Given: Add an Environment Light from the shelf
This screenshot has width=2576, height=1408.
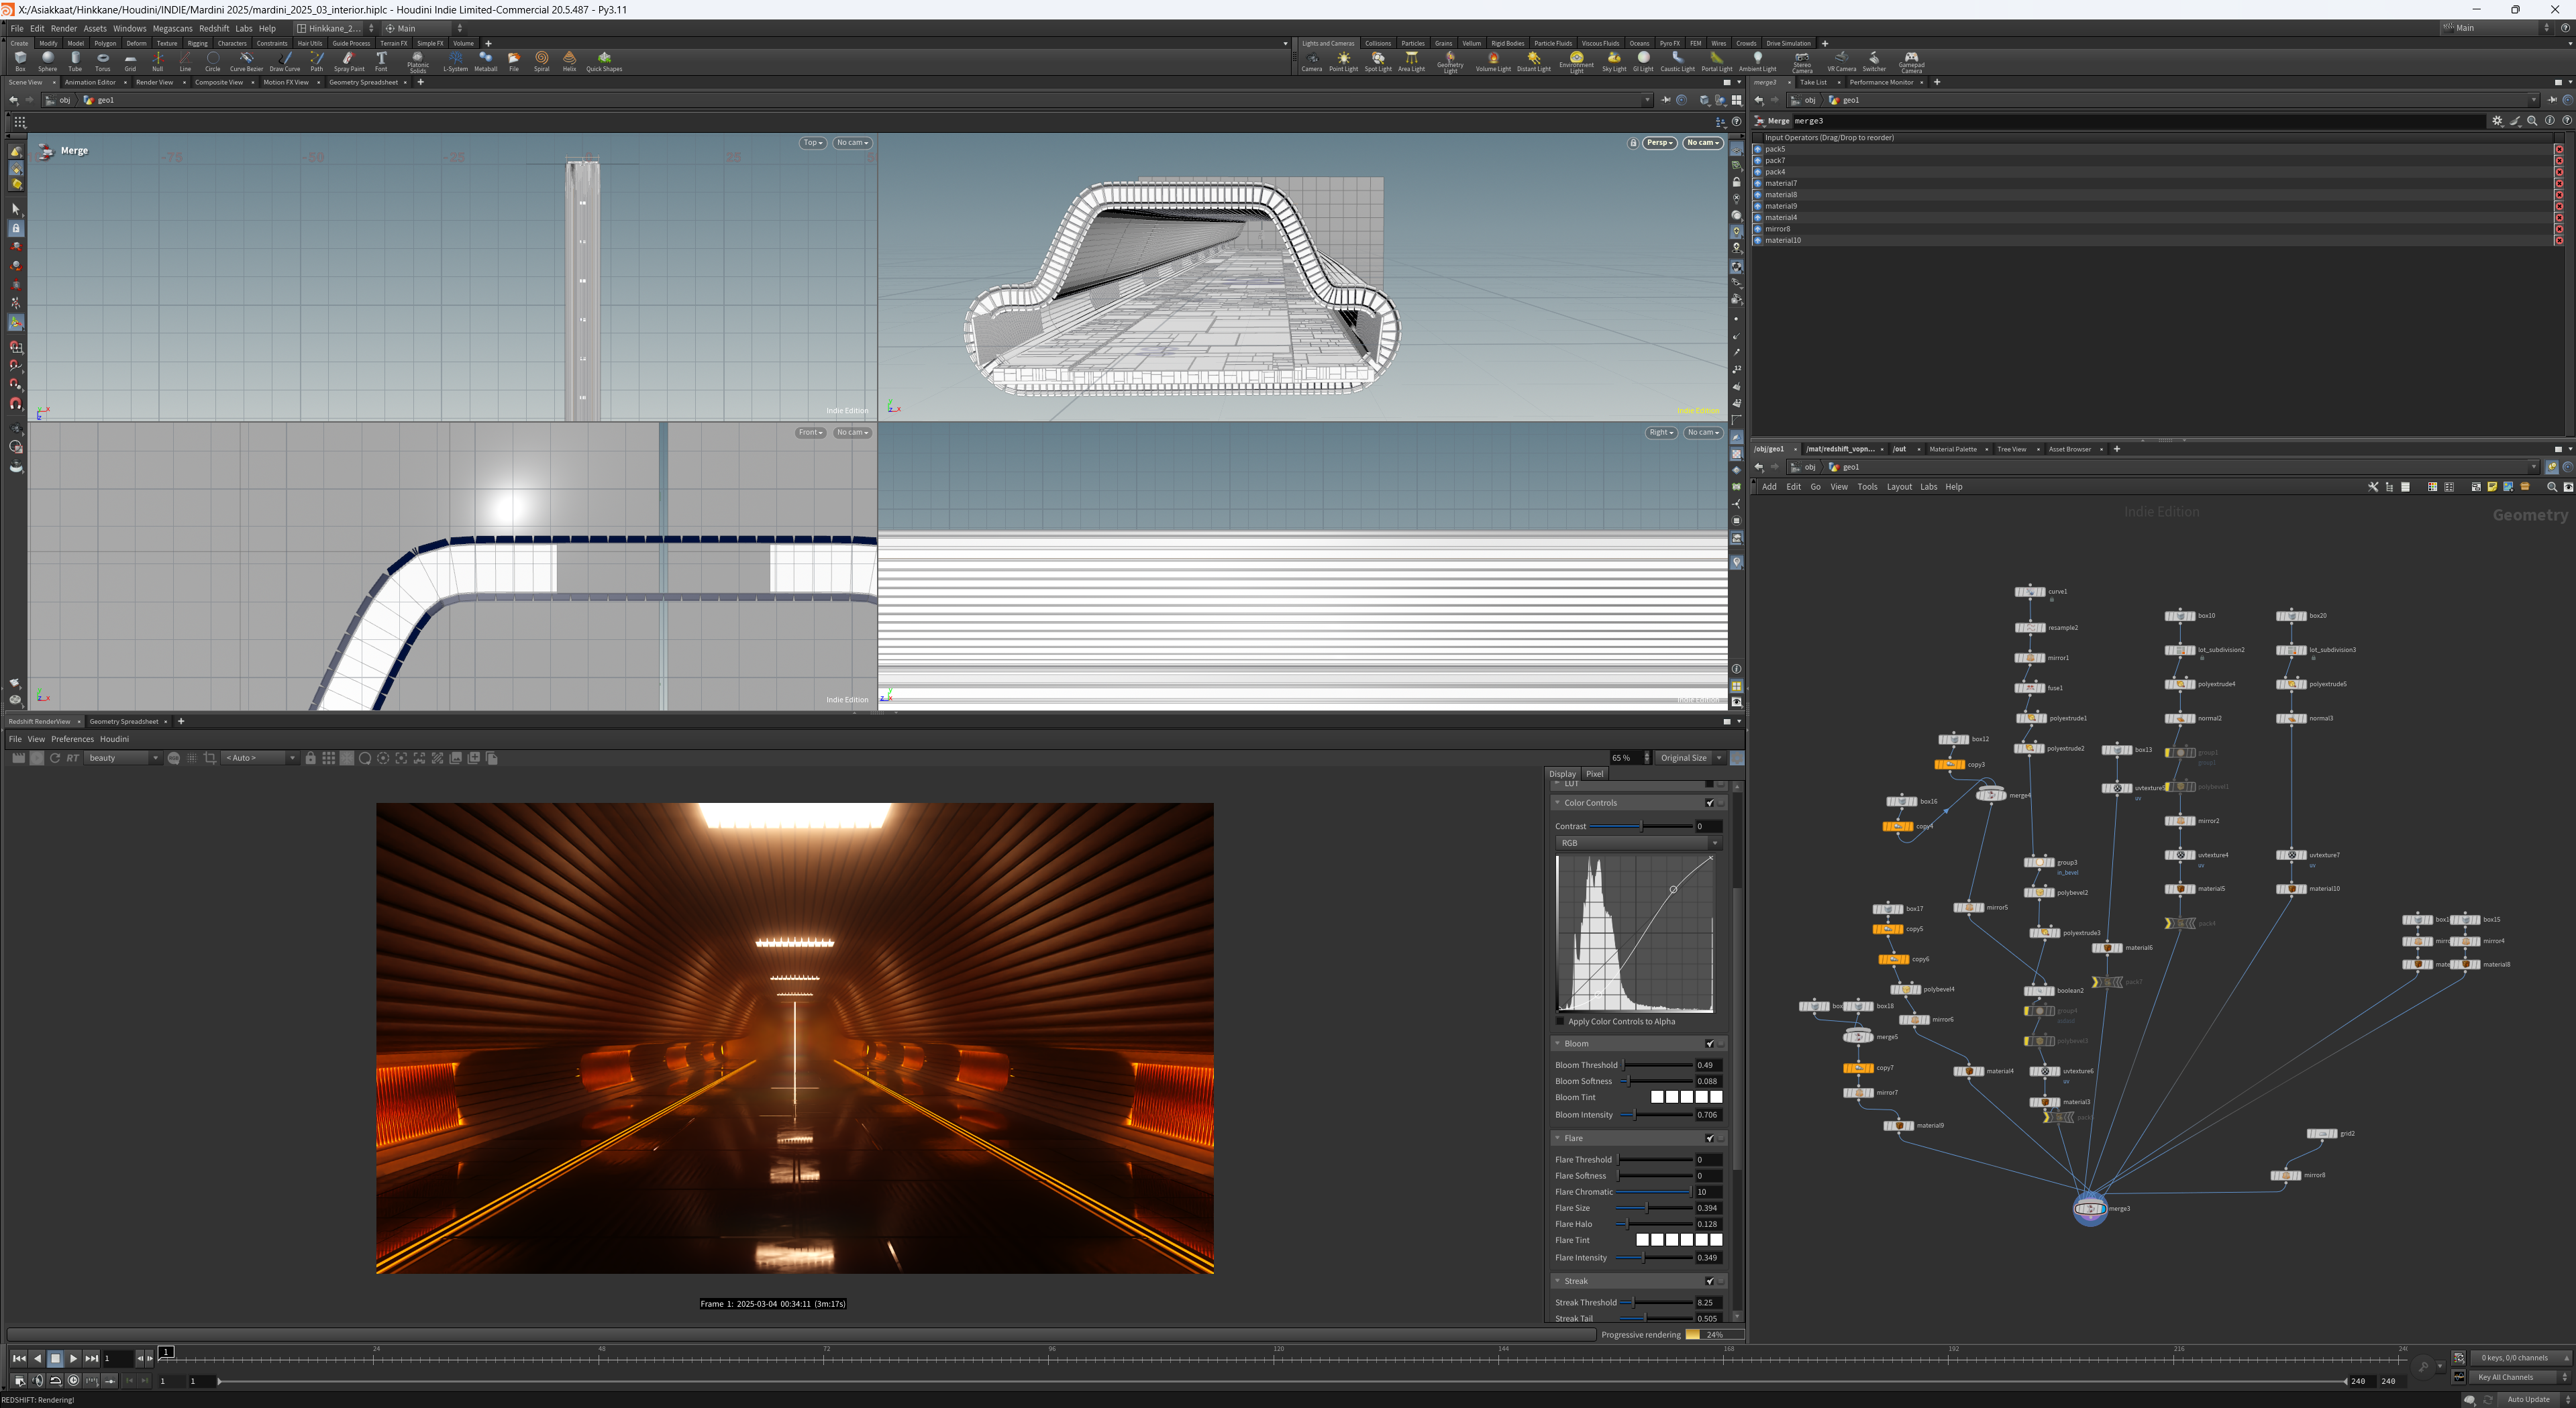Looking at the screenshot, I should click(x=1576, y=62).
